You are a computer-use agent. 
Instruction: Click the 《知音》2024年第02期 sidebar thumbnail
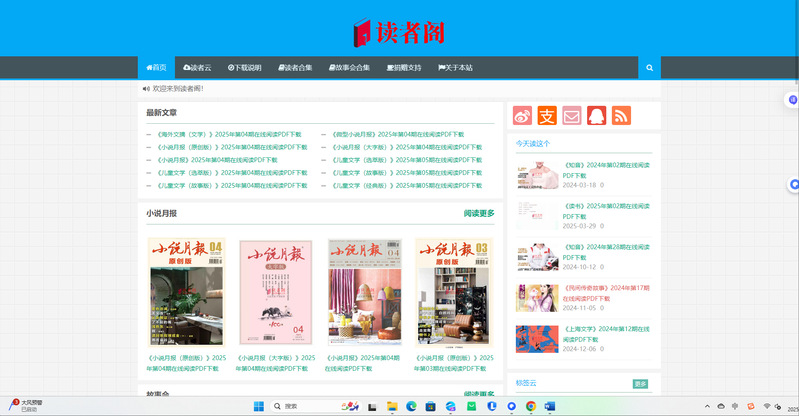tap(537, 175)
